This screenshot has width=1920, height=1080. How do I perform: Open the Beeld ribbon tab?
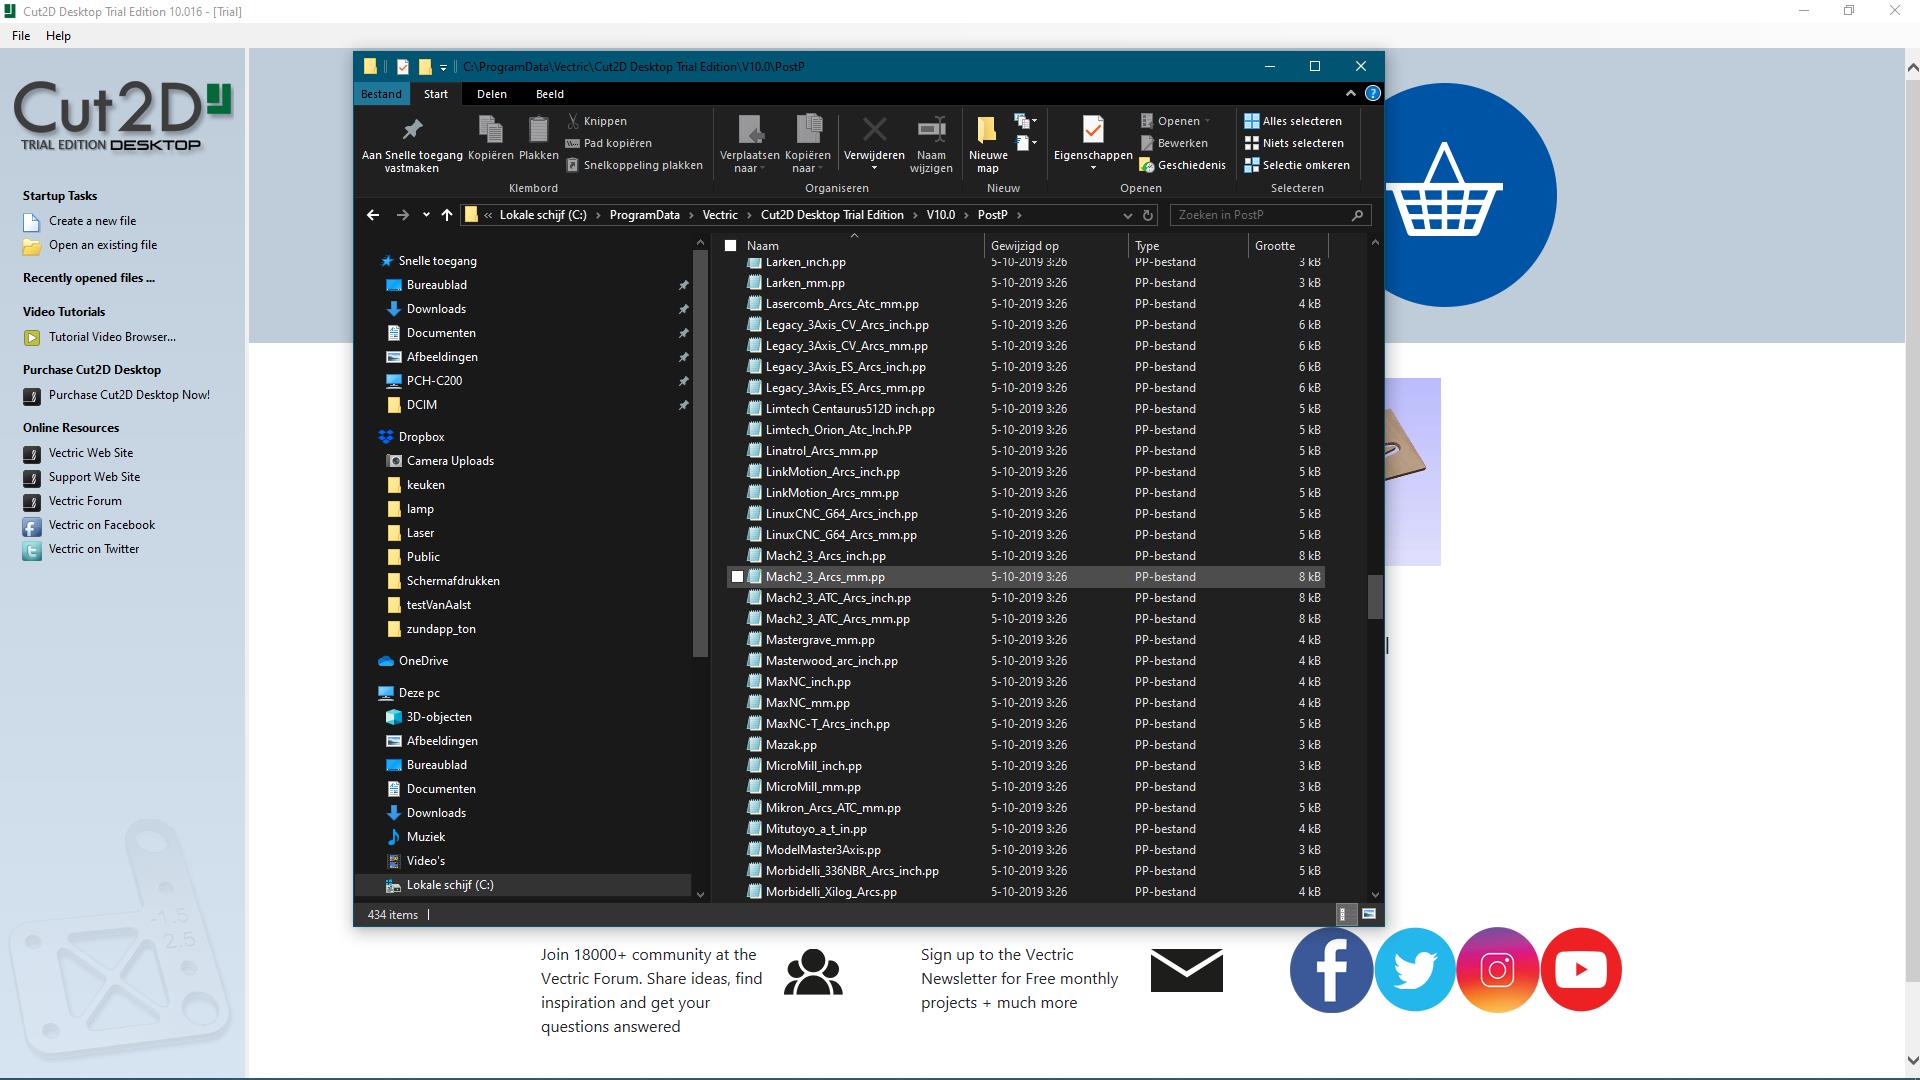(549, 94)
